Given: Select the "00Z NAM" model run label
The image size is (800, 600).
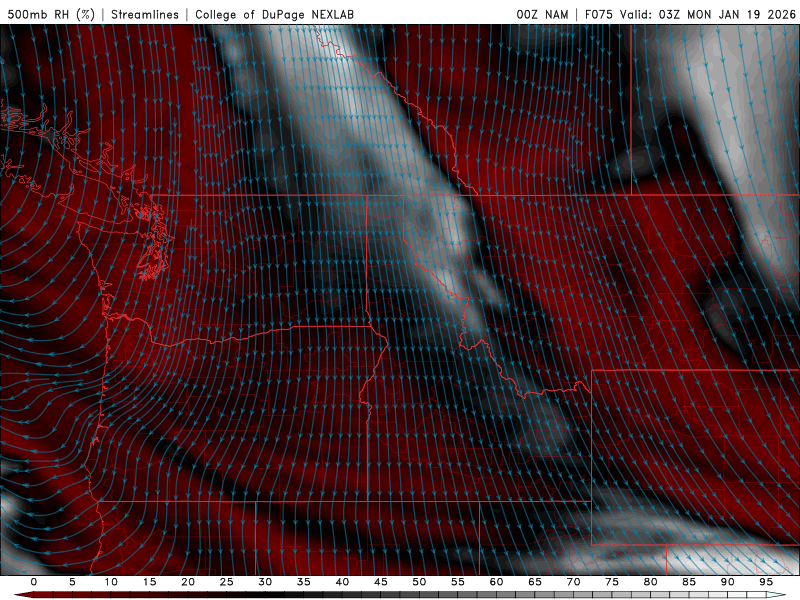Looking at the screenshot, I should coord(542,14).
